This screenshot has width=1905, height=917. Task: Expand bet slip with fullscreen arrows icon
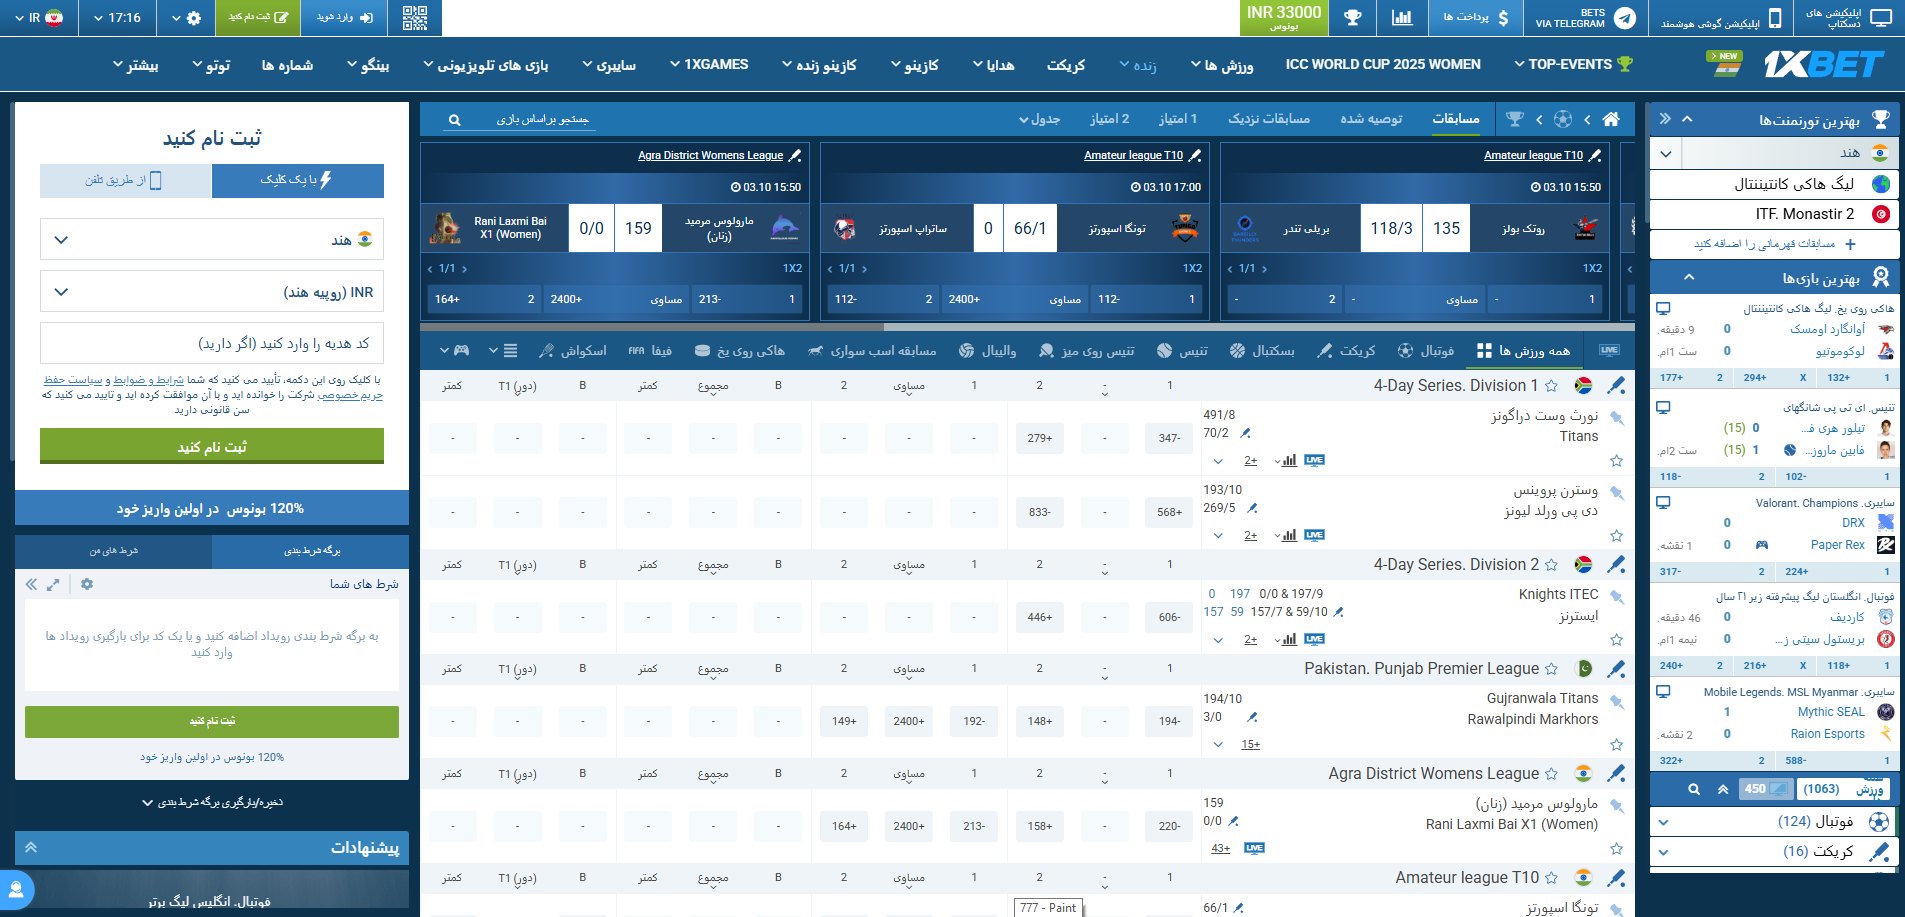click(x=53, y=584)
